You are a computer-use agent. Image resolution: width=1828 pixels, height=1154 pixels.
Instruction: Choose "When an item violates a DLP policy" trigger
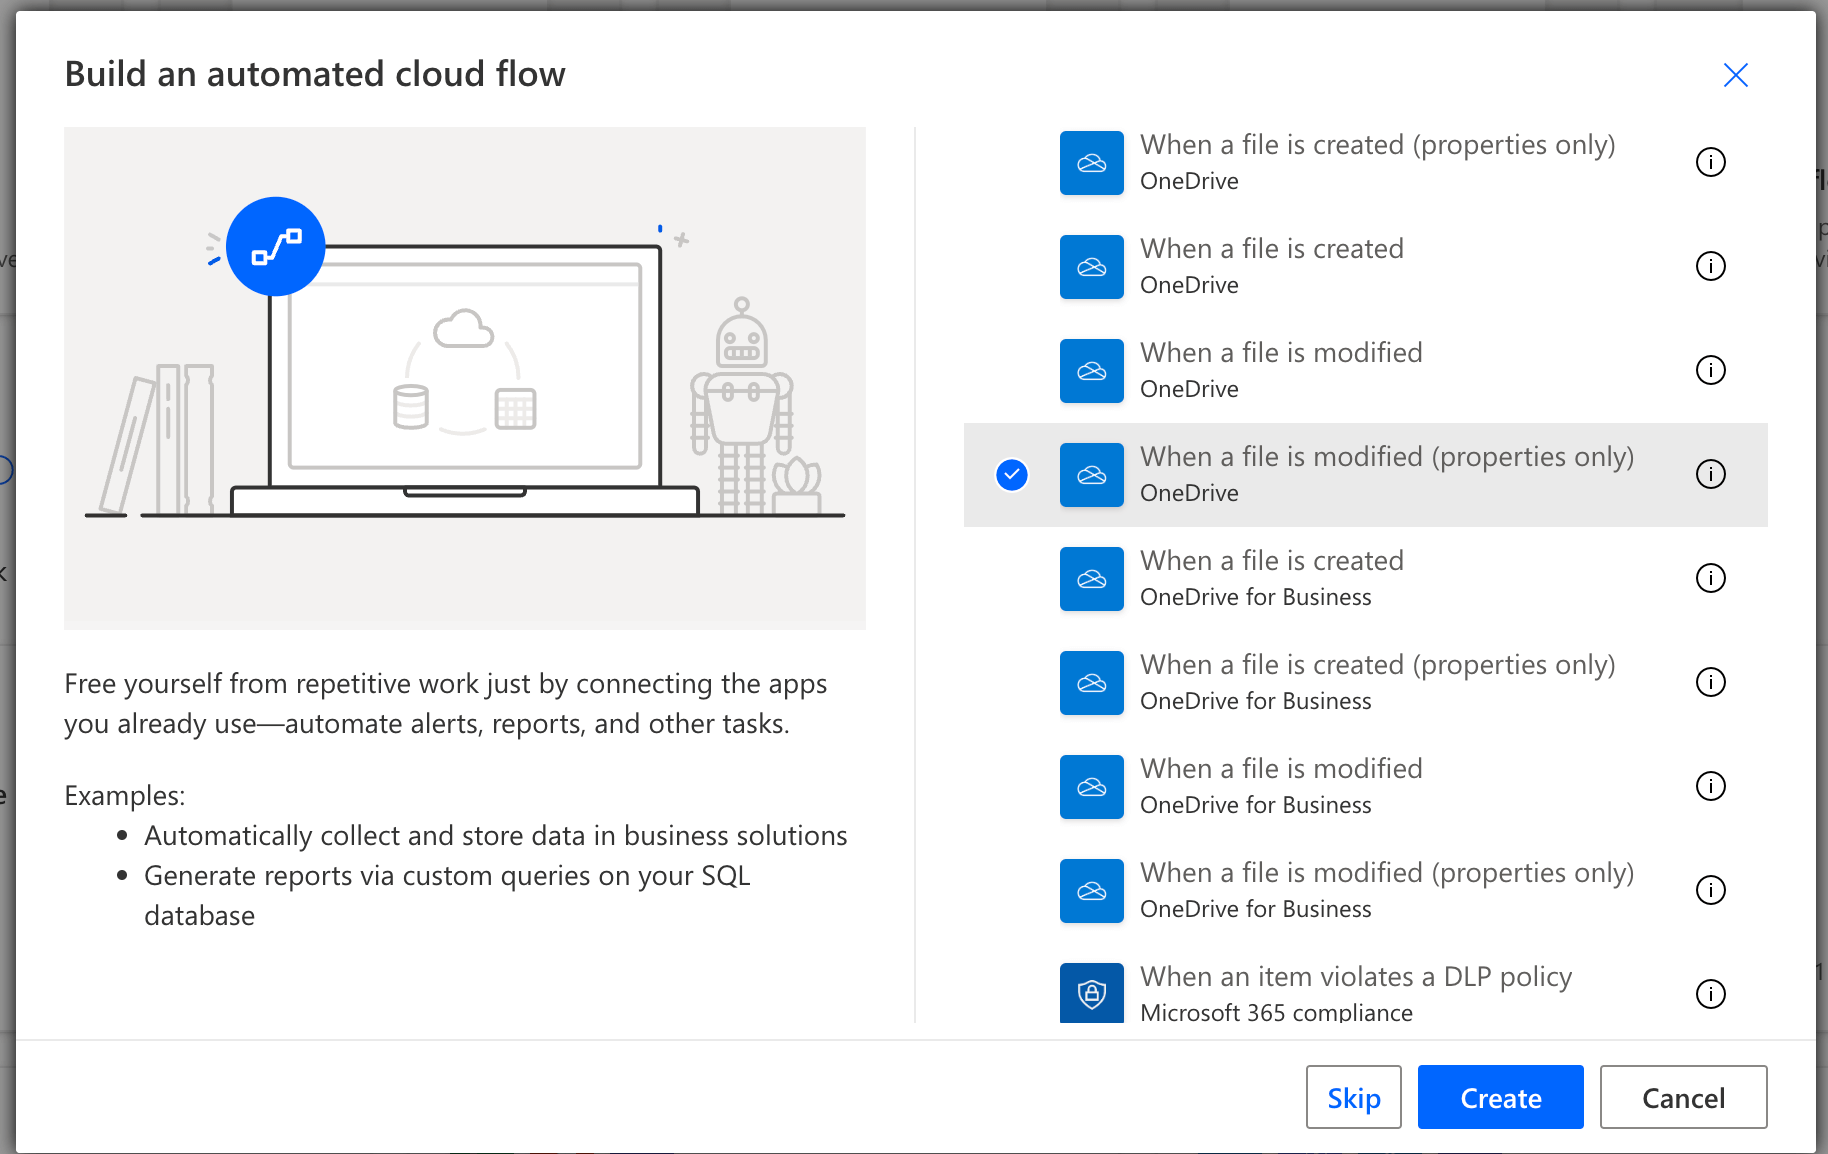pyautogui.click(x=1356, y=977)
